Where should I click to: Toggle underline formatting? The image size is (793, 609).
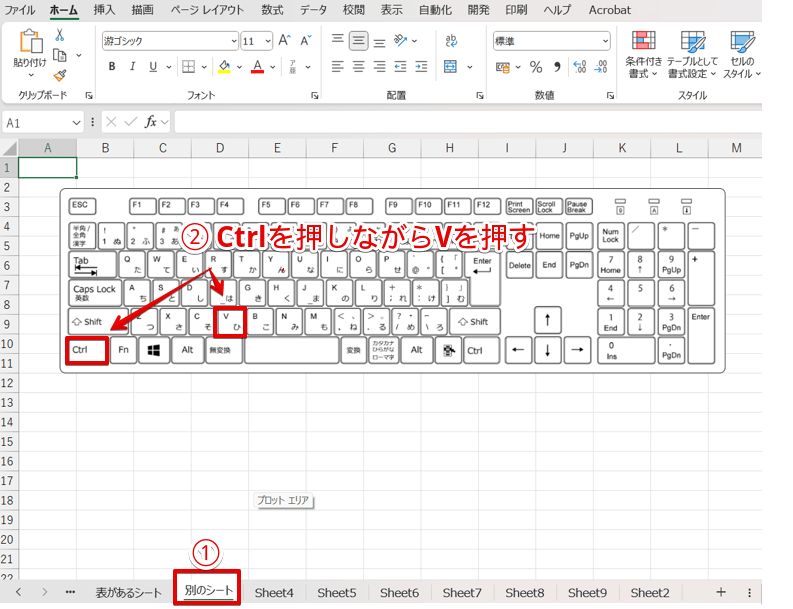point(153,66)
